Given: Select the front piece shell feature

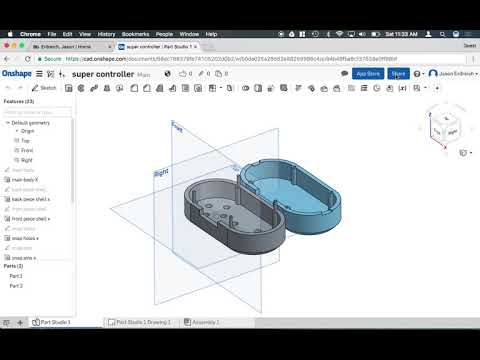Looking at the screenshot, I should (x=27, y=219).
